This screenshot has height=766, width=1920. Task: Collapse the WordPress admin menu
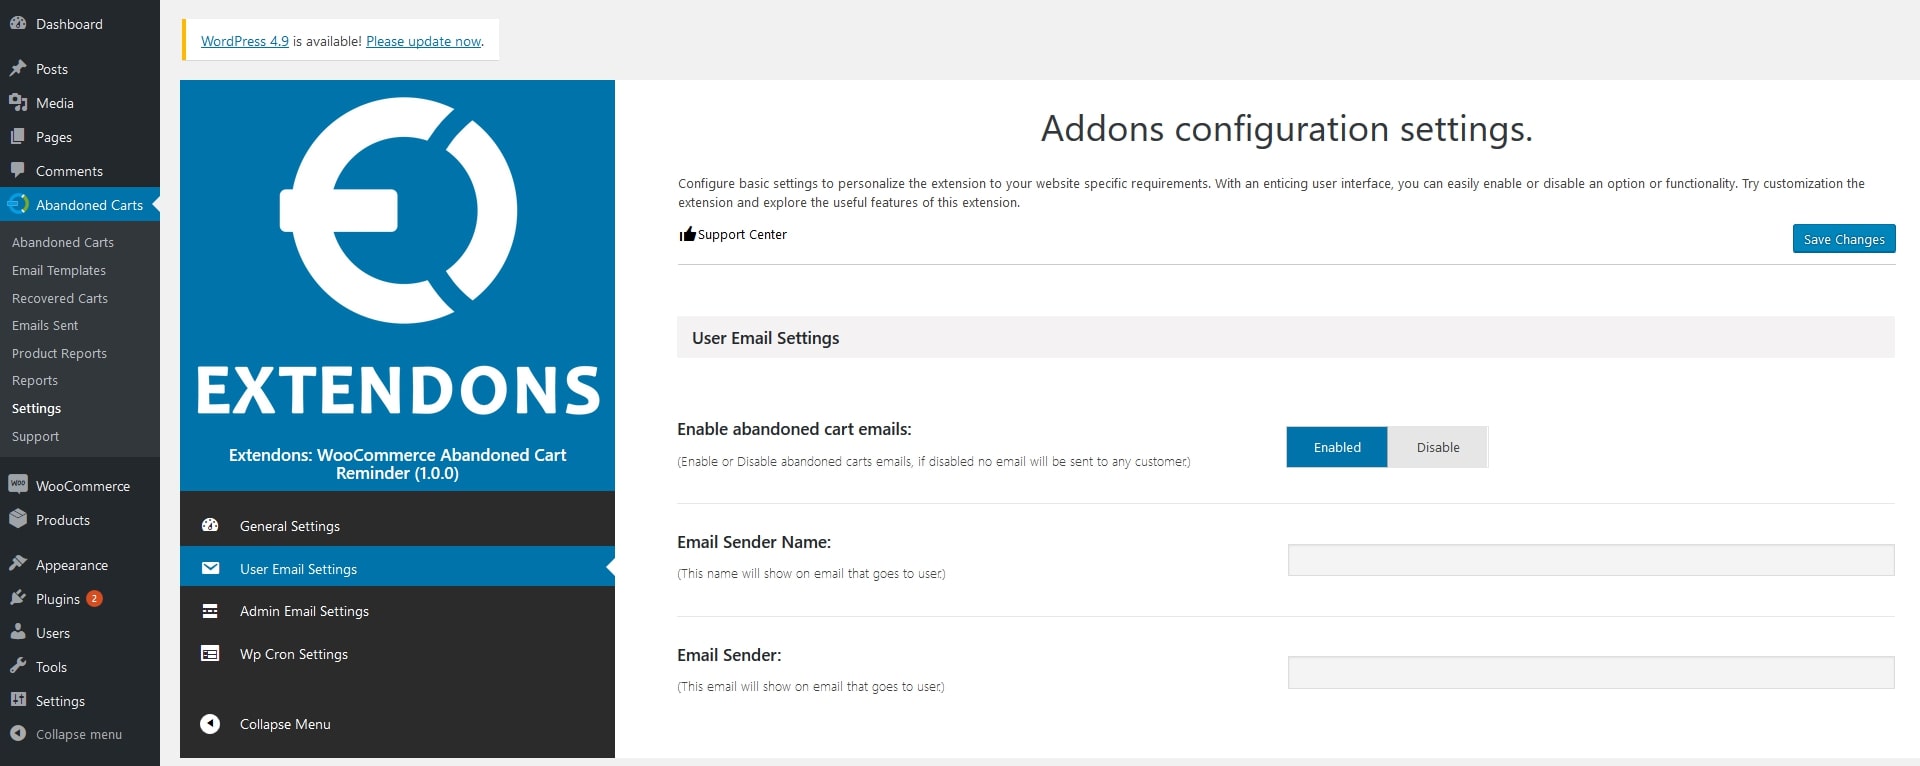point(78,734)
